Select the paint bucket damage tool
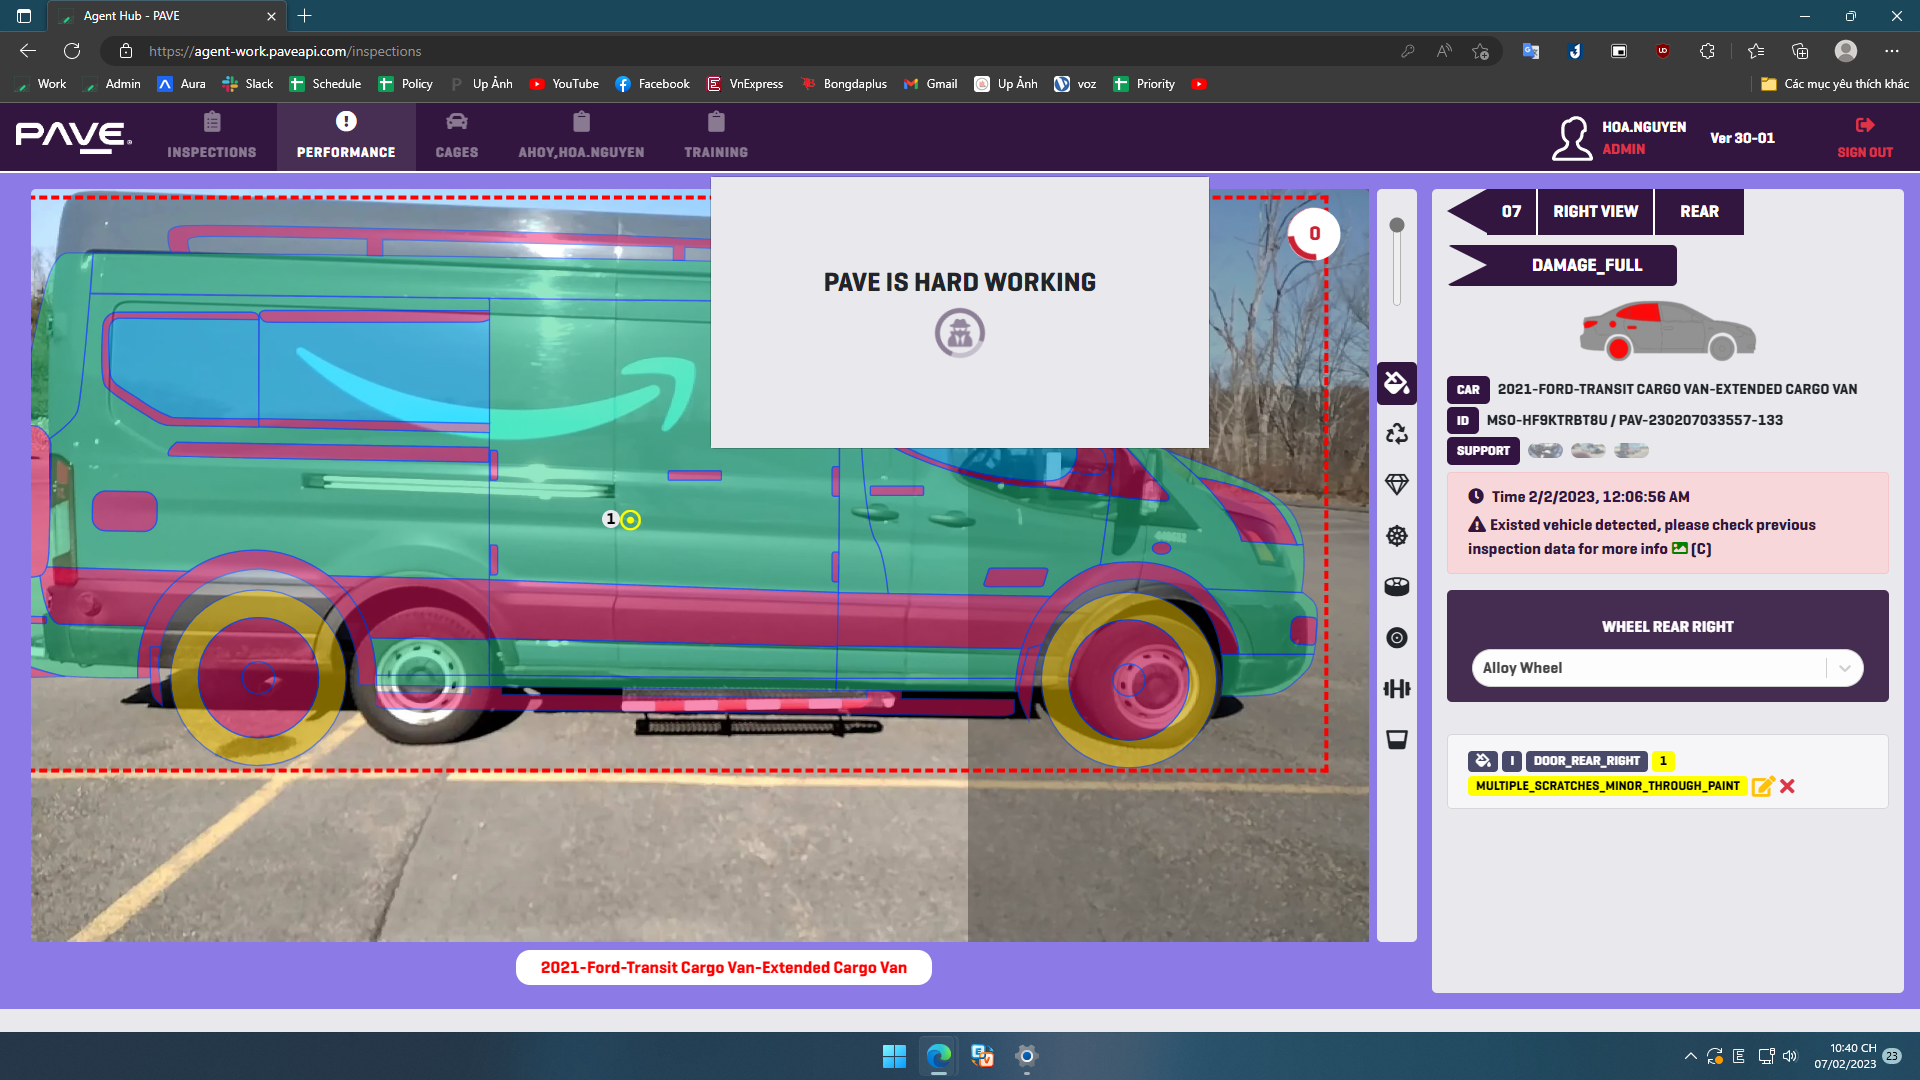 click(1396, 383)
